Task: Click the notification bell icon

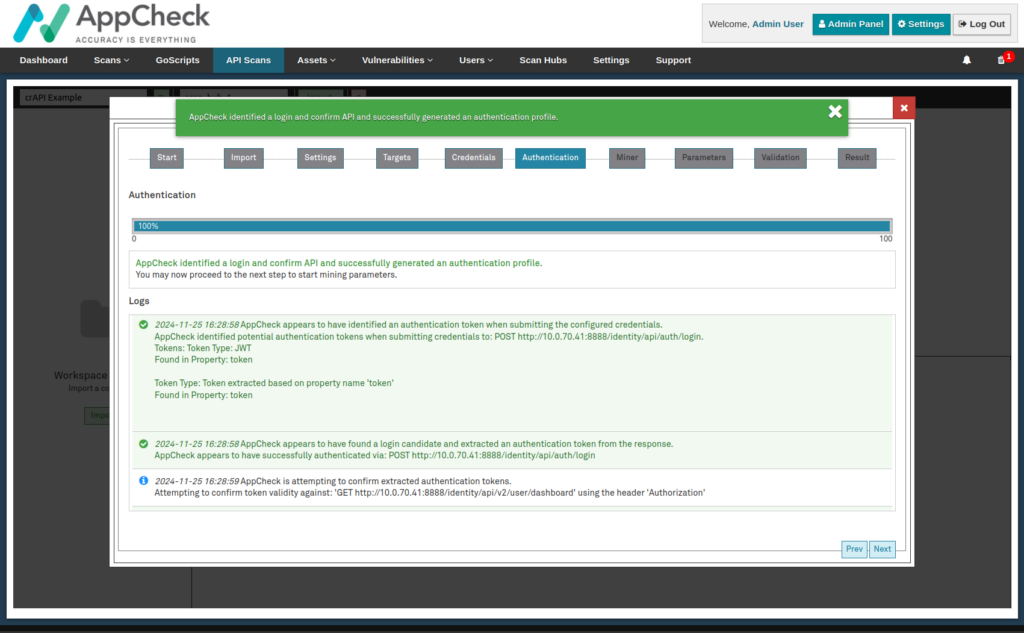Action: (966, 60)
